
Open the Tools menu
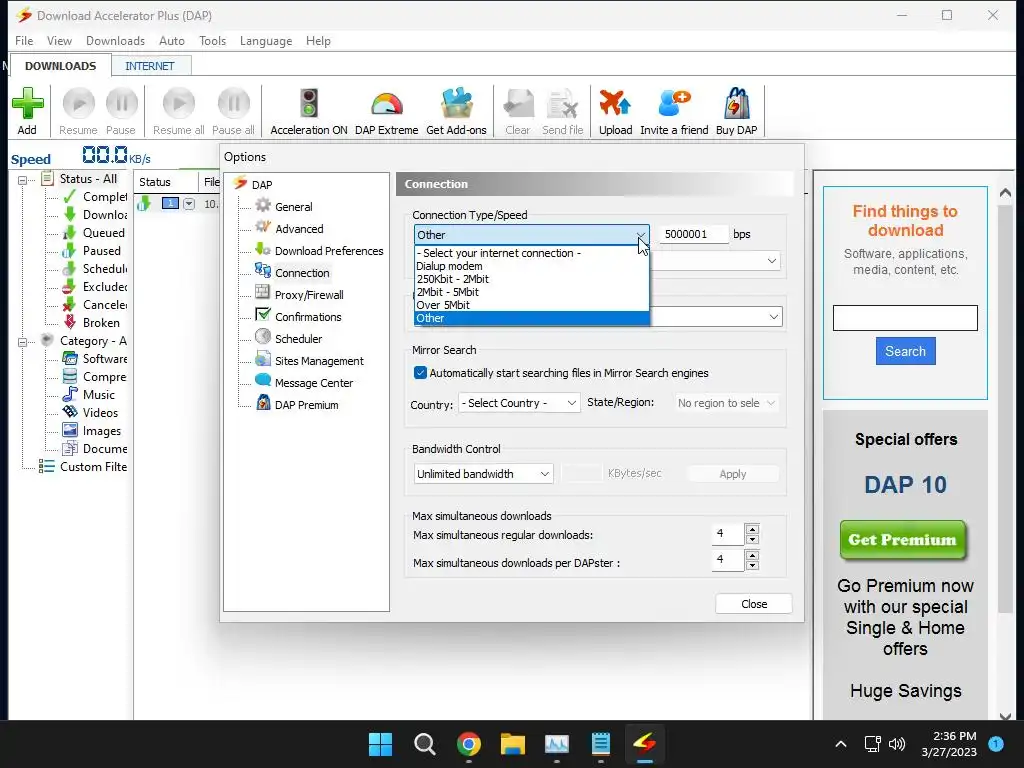(x=212, y=40)
